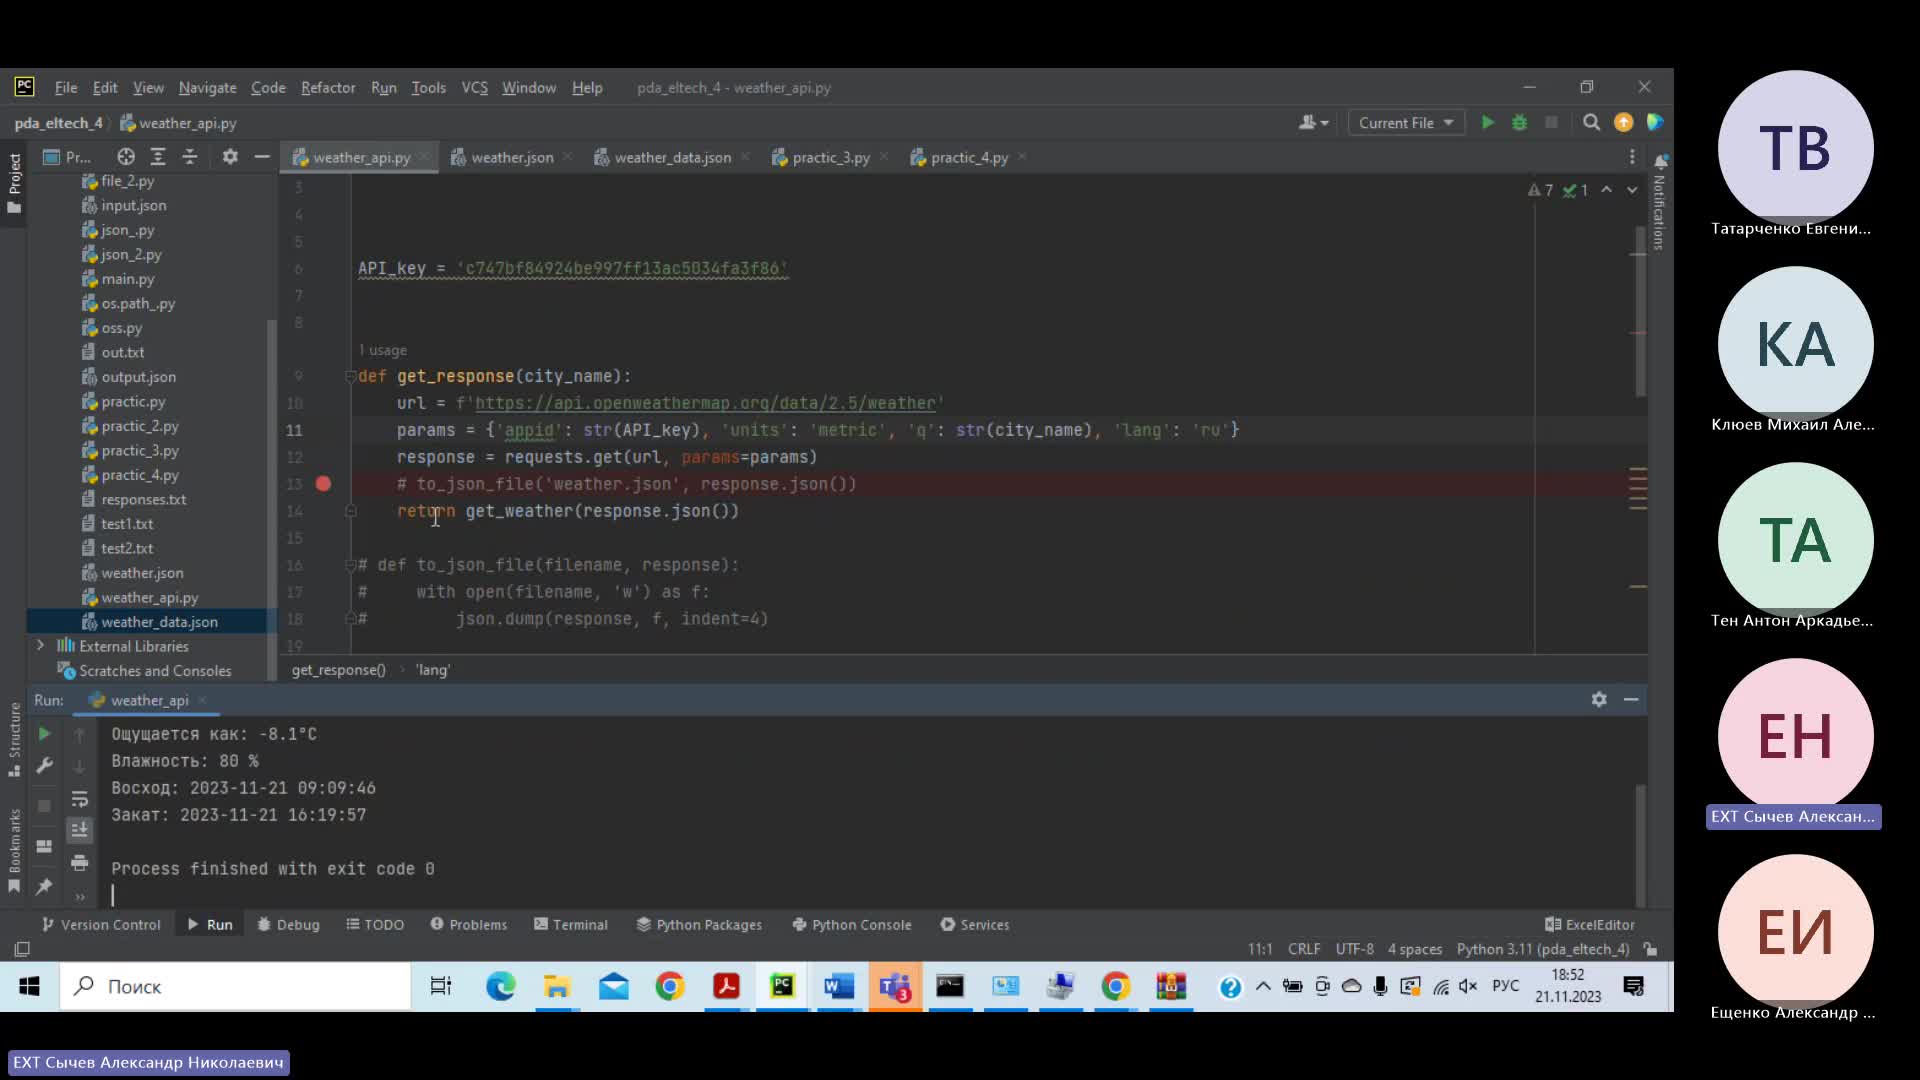Open Python Console tool window
This screenshot has height=1080, width=1920.
[852, 925]
